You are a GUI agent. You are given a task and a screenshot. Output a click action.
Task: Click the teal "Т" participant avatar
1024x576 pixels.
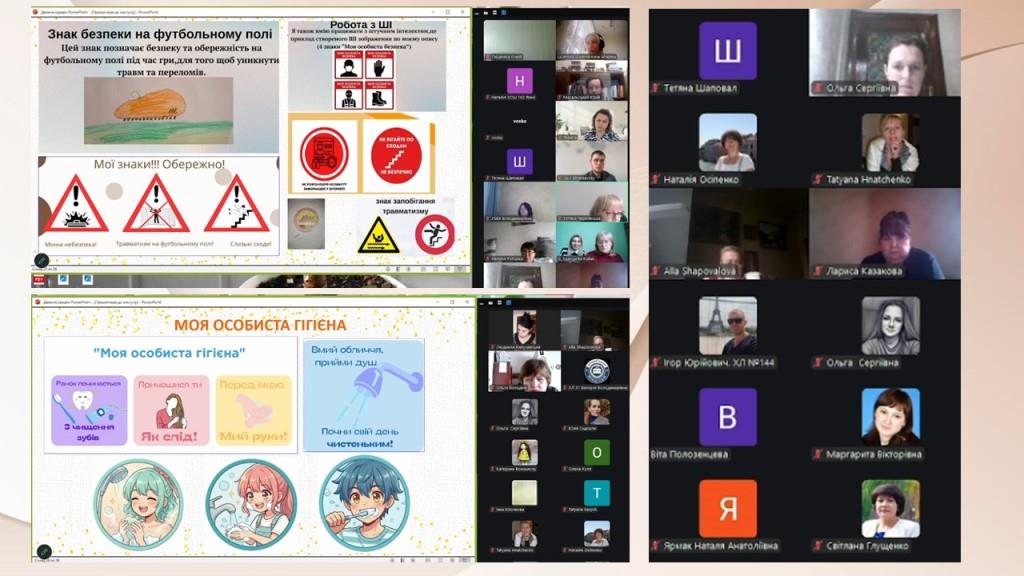coord(597,493)
